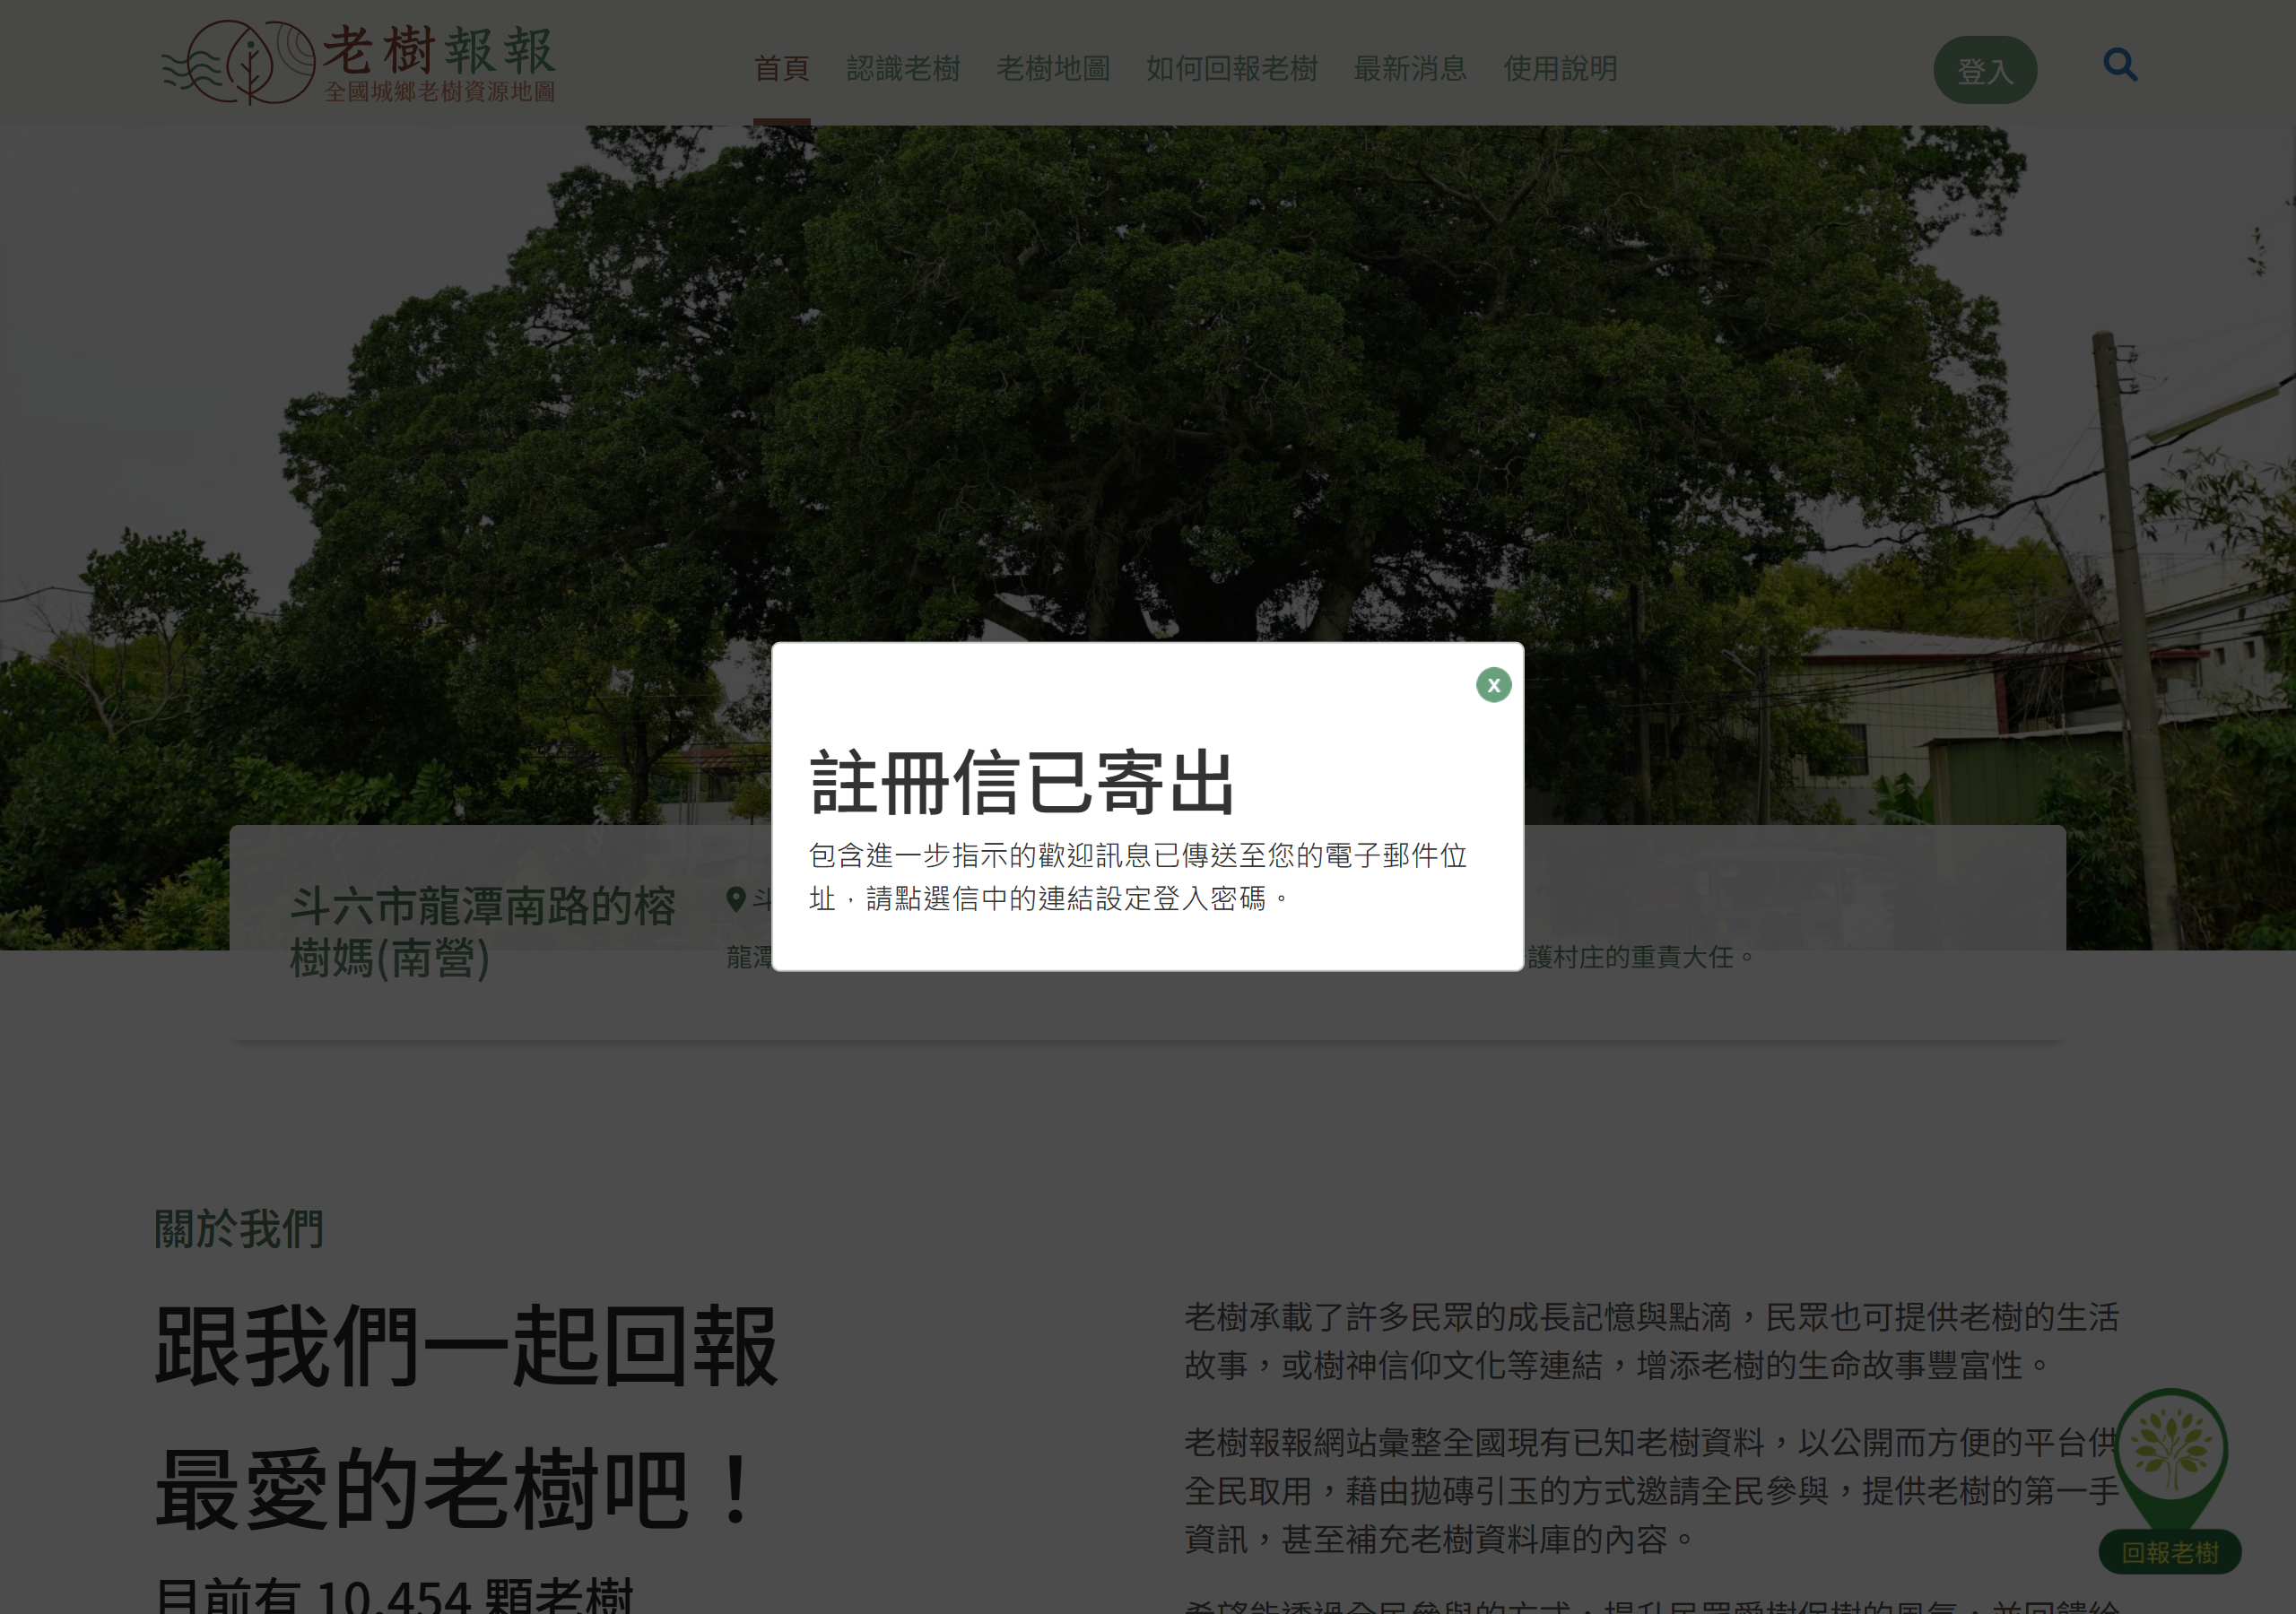2296x1614 pixels.
Task: Click the floating 回報老樹 tree pin button
Action: coord(2170,1480)
